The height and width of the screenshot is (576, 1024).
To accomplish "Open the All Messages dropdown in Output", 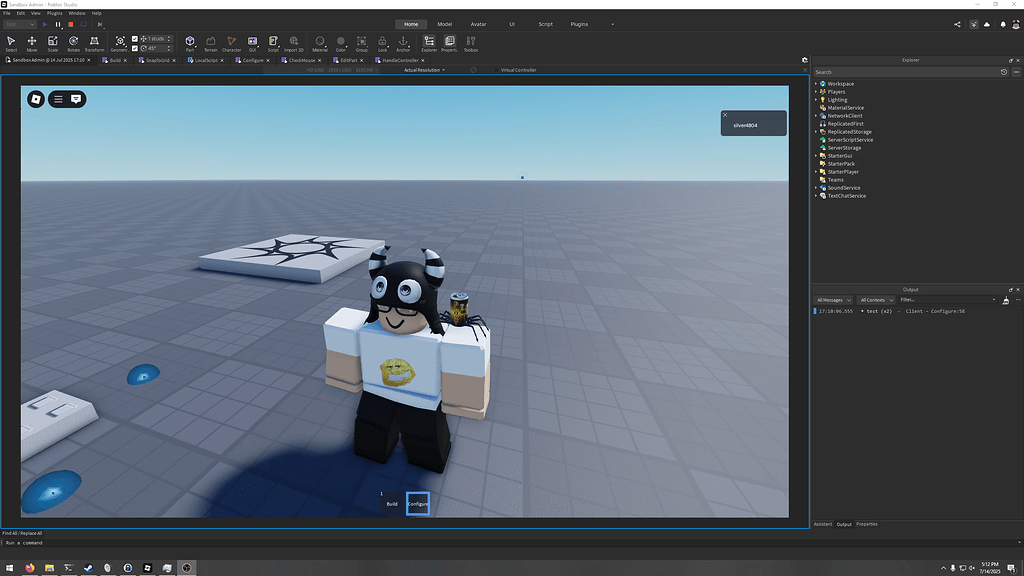I will tap(834, 299).
